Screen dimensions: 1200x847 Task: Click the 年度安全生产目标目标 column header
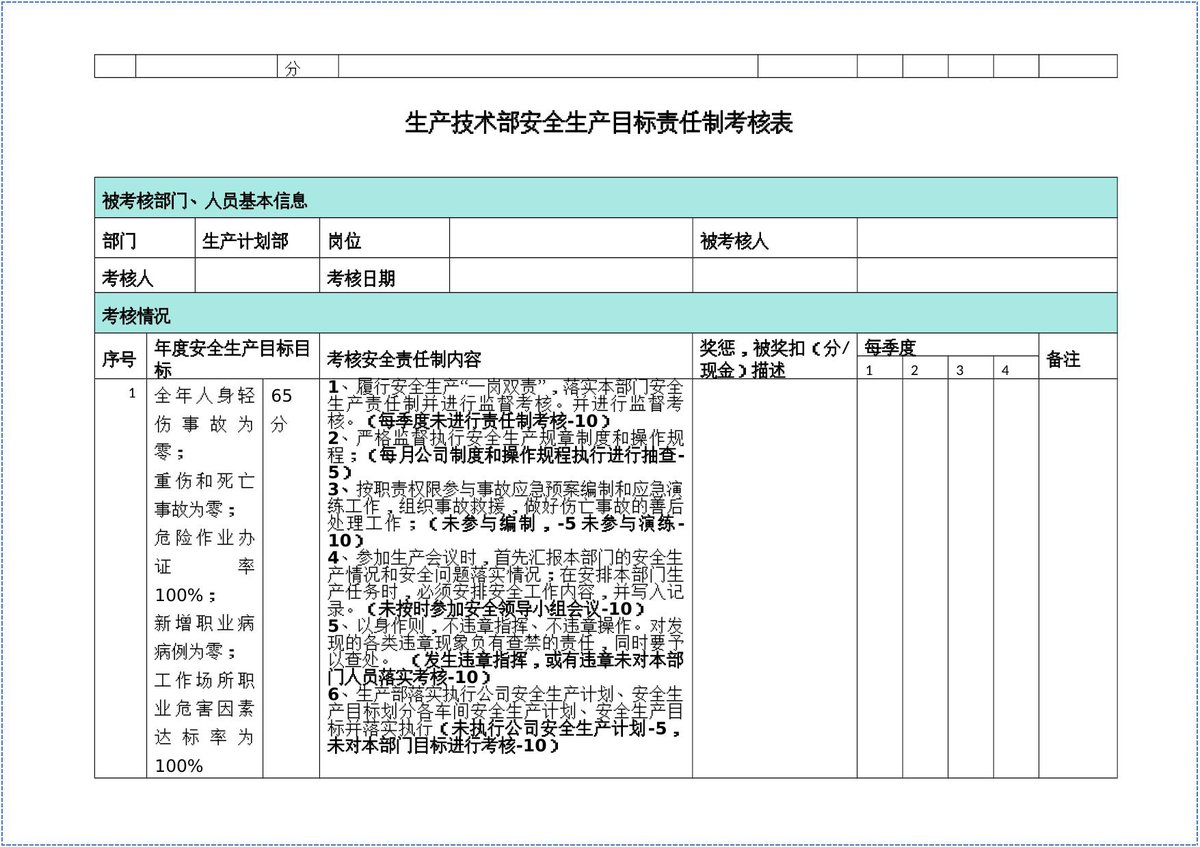pyautogui.click(x=233, y=357)
